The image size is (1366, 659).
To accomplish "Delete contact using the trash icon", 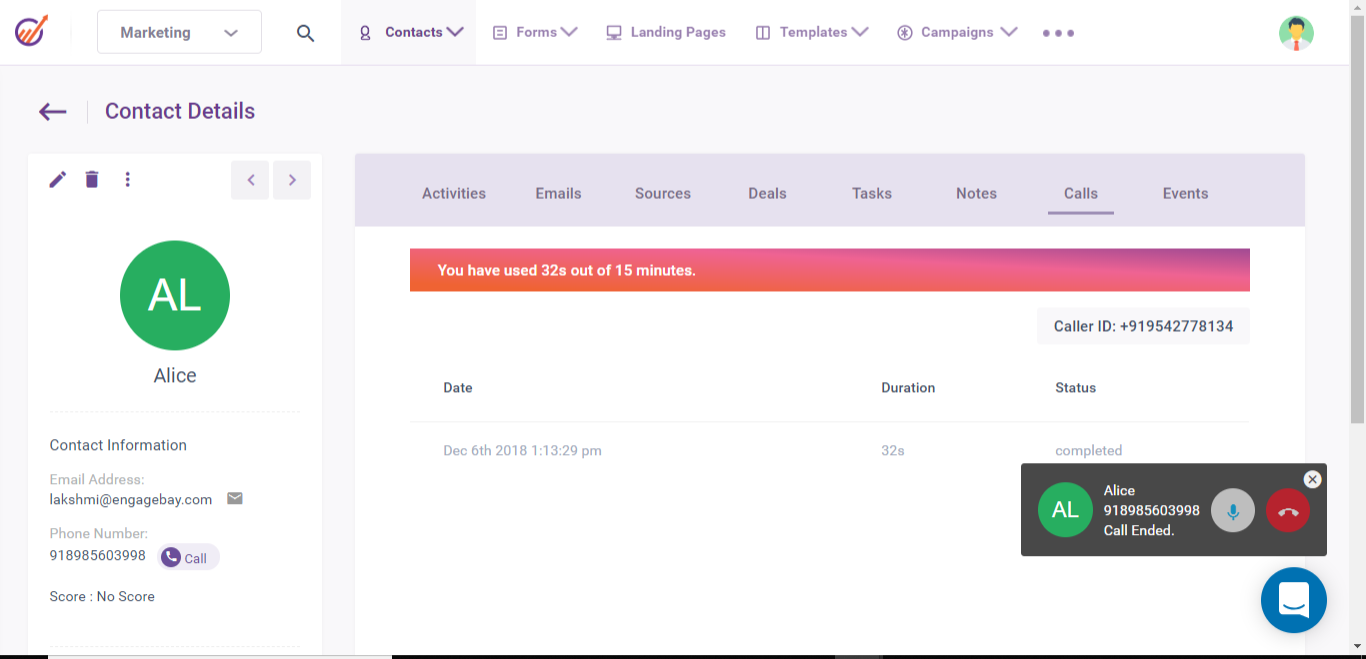I will (92, 180).
